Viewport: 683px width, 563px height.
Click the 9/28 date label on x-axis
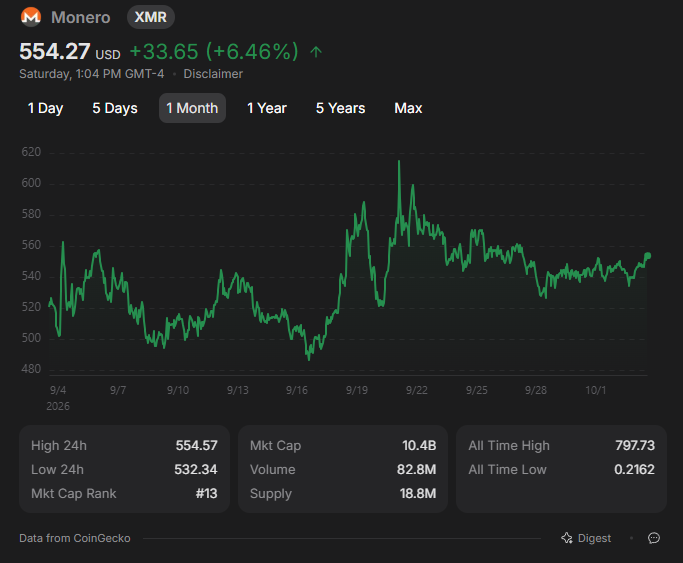coord(536,390)
